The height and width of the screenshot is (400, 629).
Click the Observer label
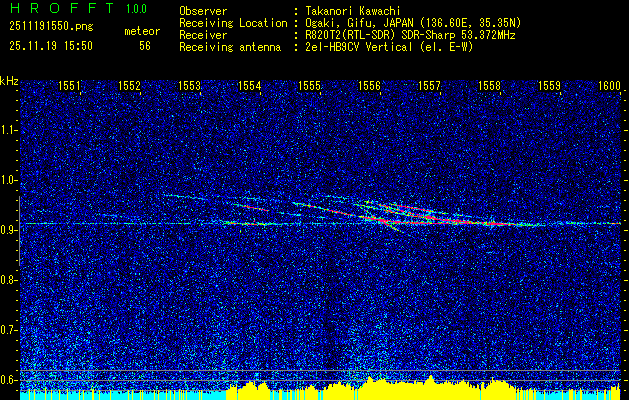(203, 11)
